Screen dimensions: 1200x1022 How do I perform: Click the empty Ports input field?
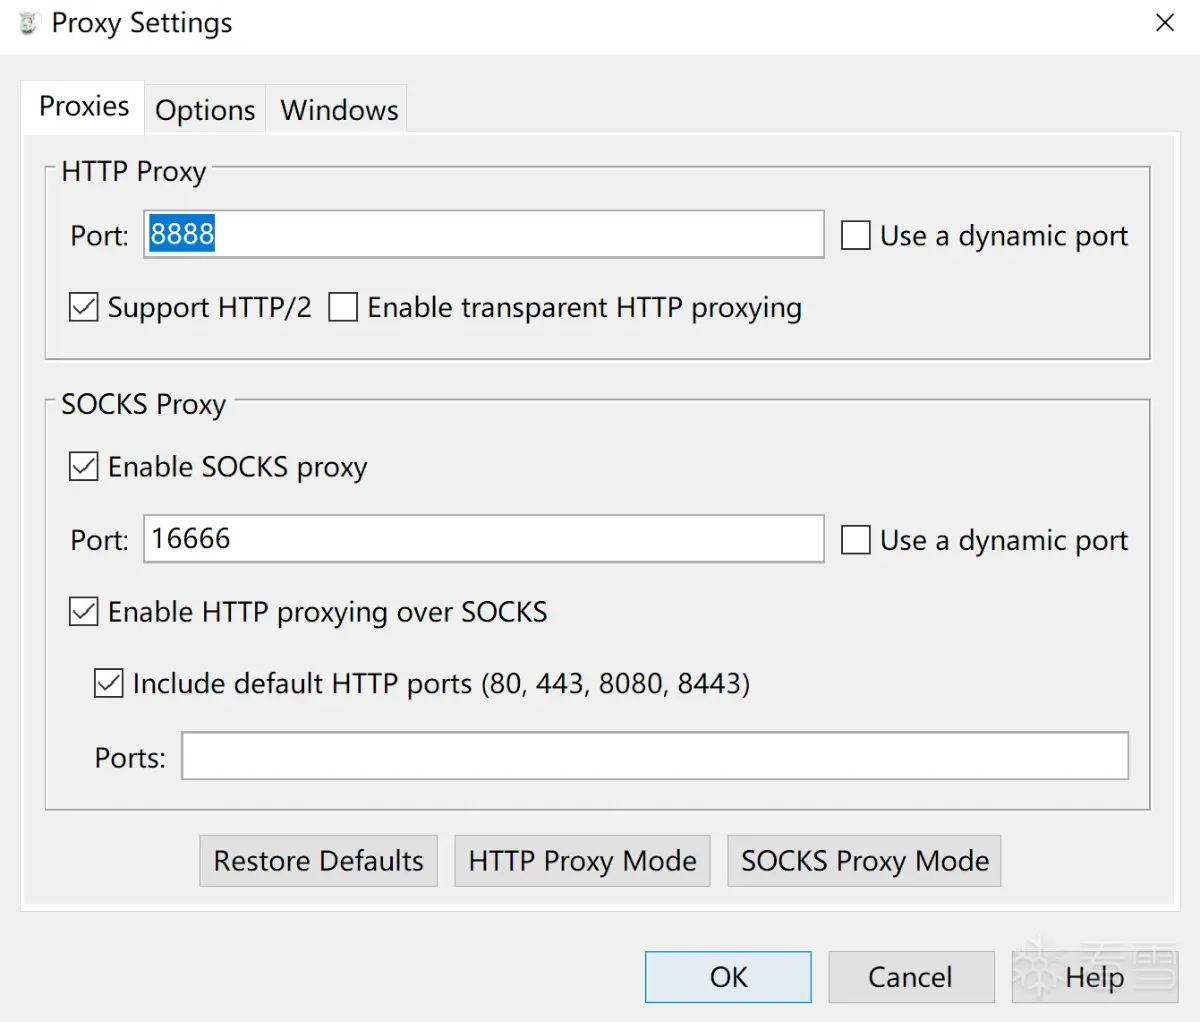[x=654, y=756]
